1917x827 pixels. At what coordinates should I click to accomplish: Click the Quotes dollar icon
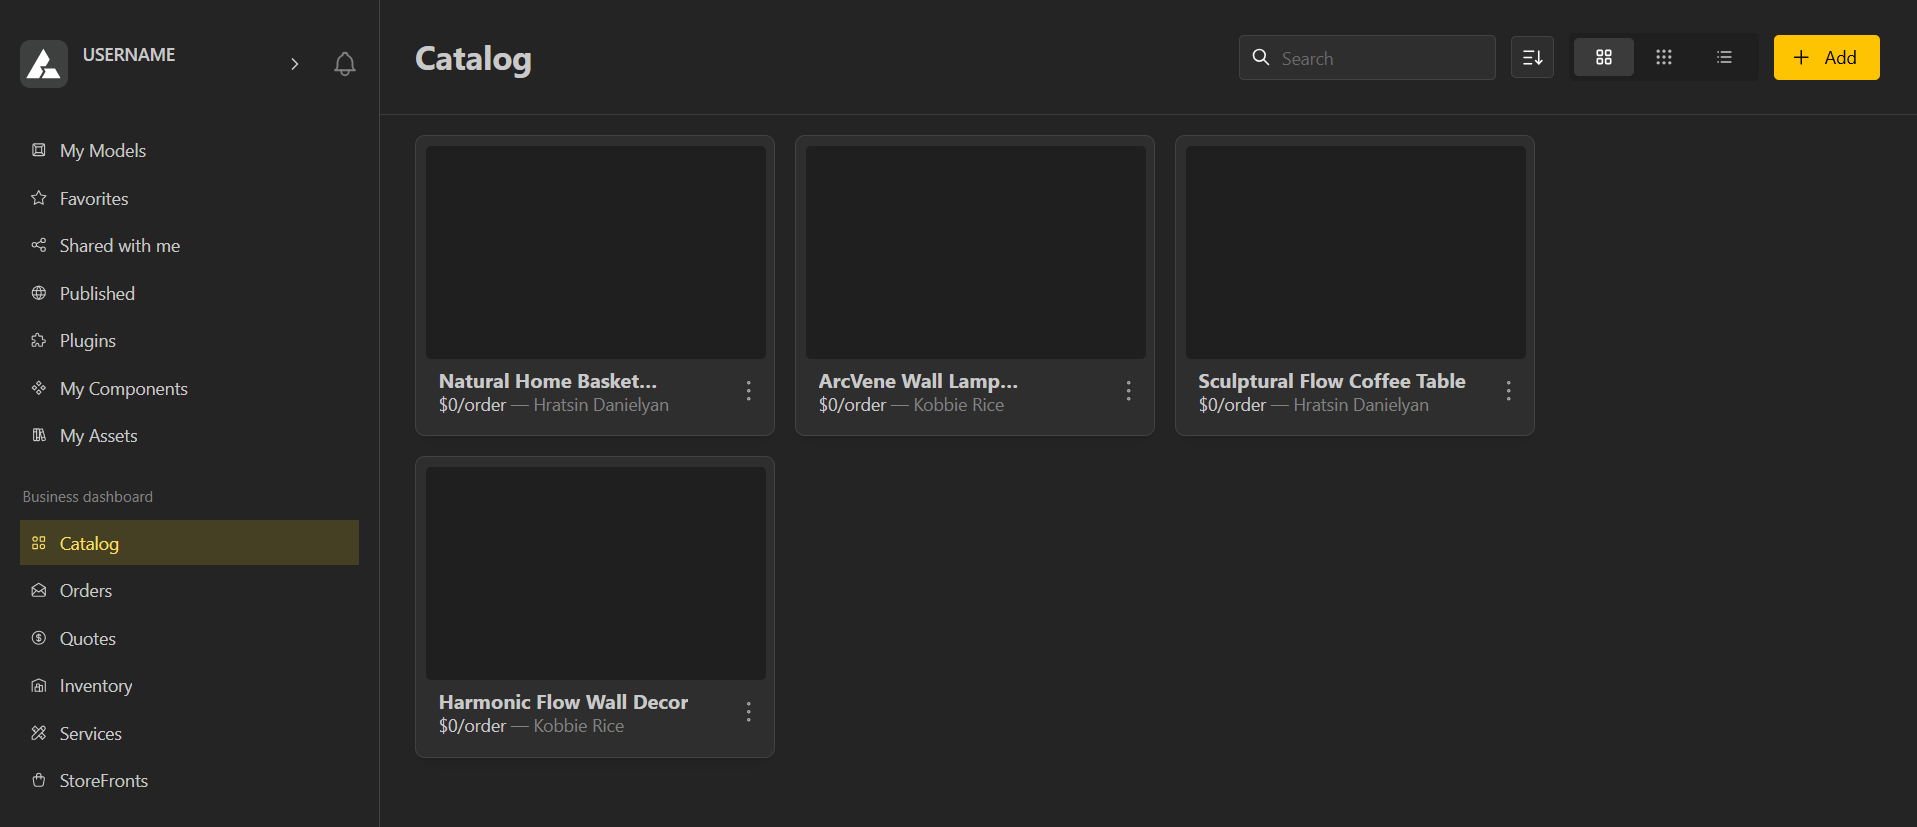39,638
